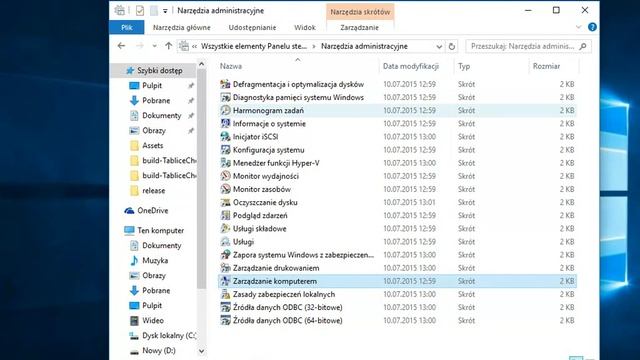This screenshot has height=360, width=640.
Task: Click the Zapora systemu Windows icon
Action: point(225,255)
